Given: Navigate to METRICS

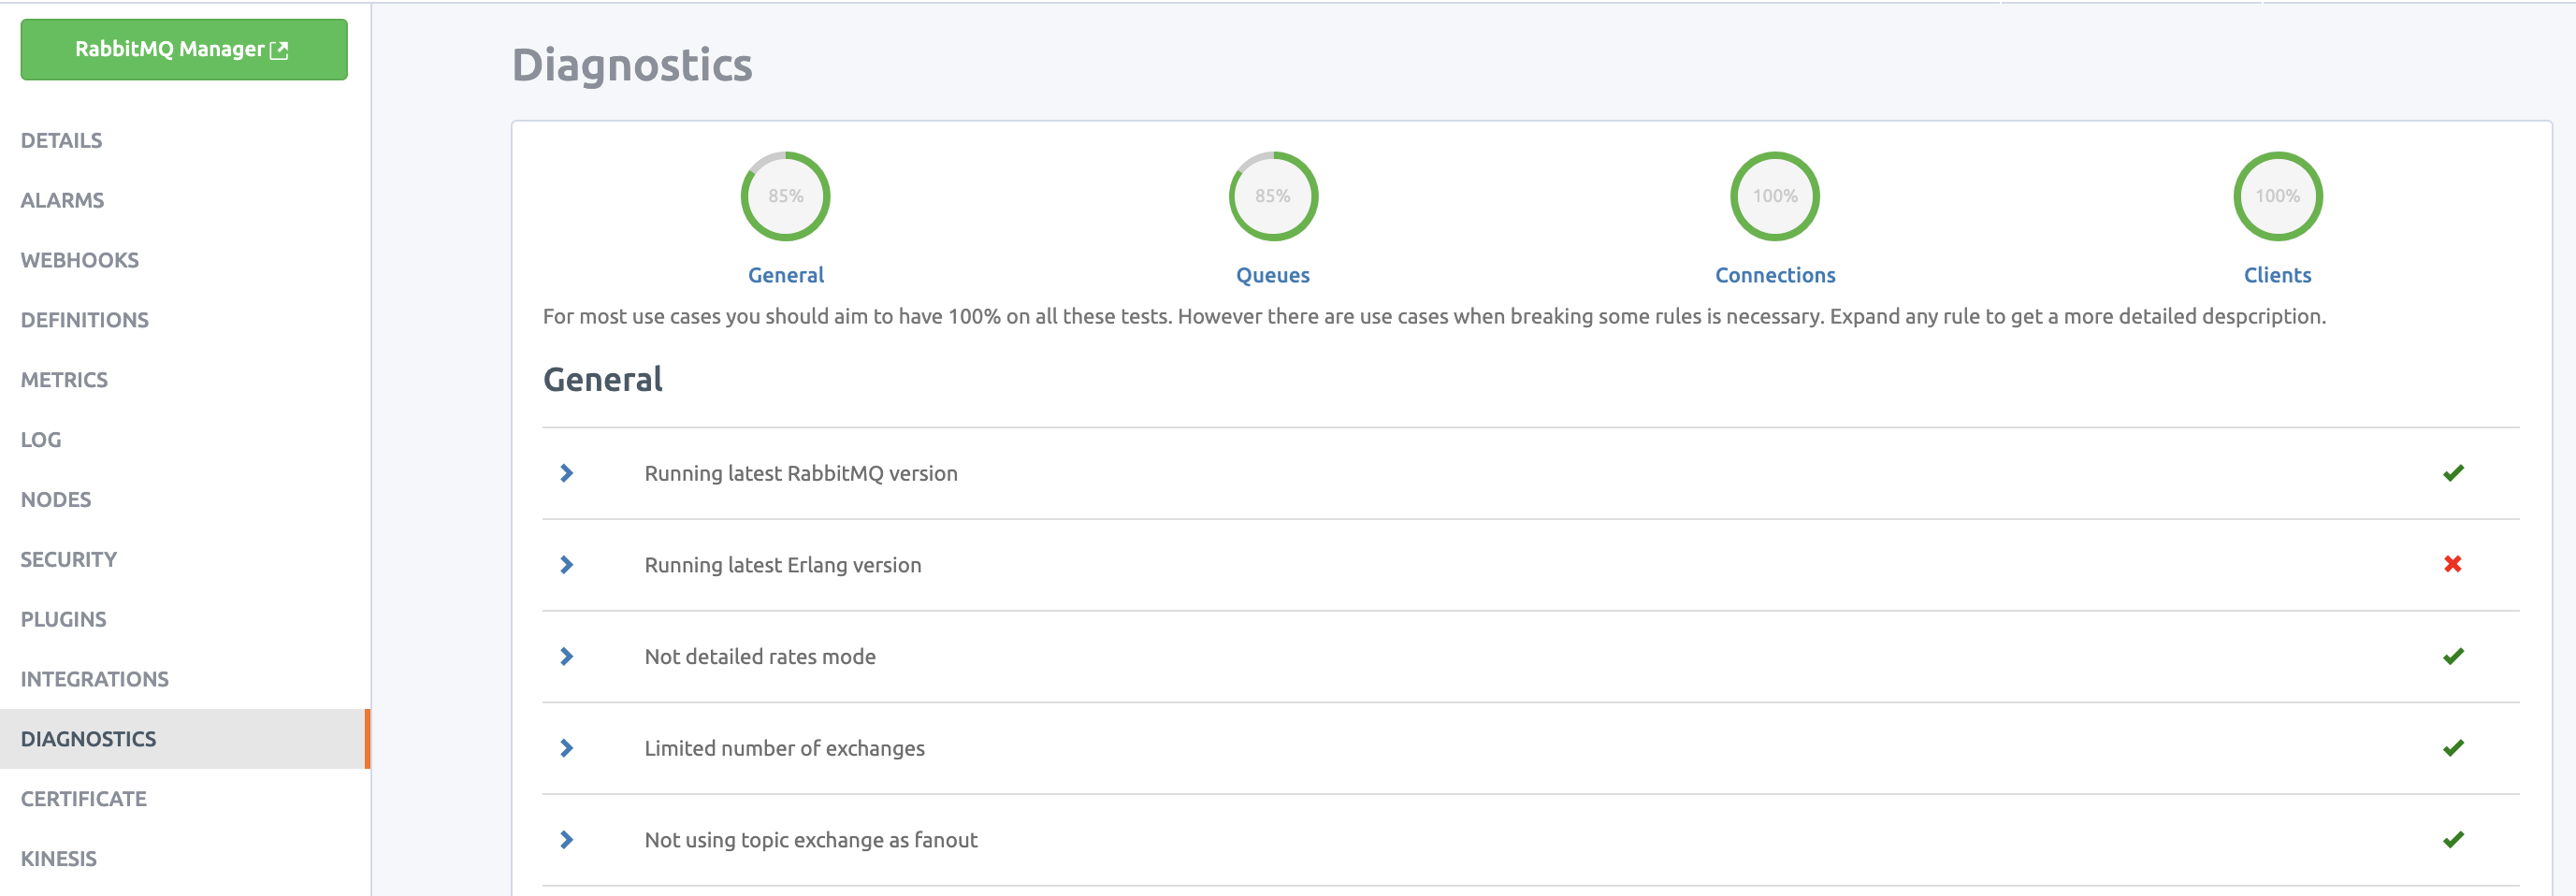Looking at the screenshot, I should [x=64, y=380].
